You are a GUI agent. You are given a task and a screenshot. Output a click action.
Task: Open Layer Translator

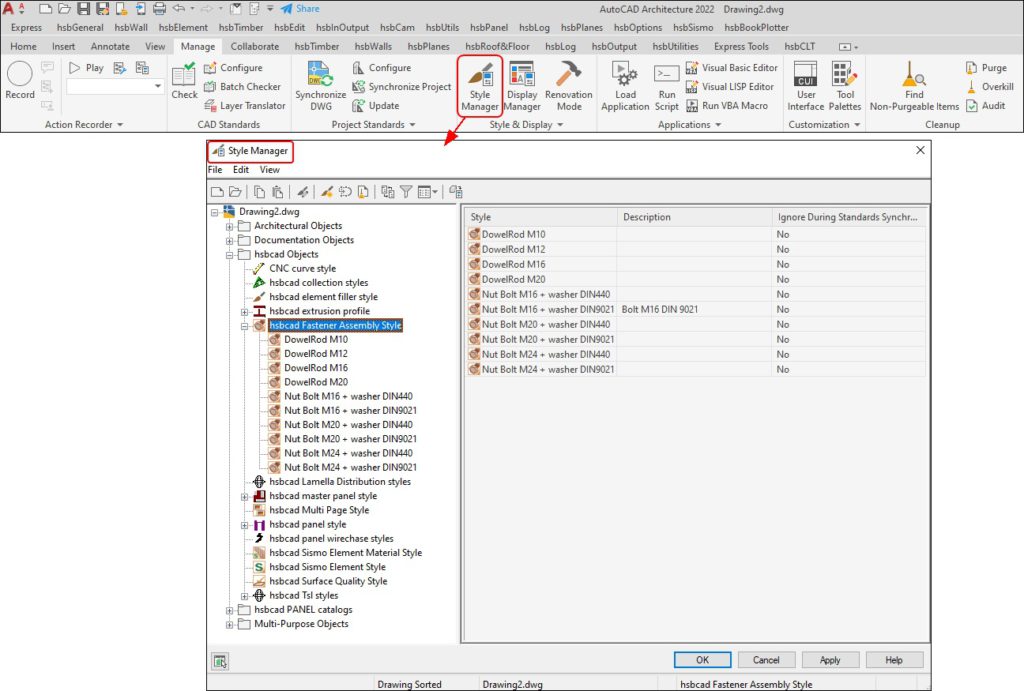pyautogui.click(x=245, y=105)
